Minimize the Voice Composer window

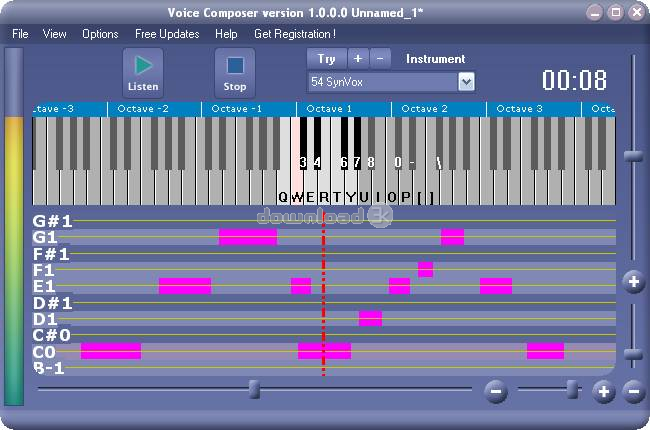(594, 13)
